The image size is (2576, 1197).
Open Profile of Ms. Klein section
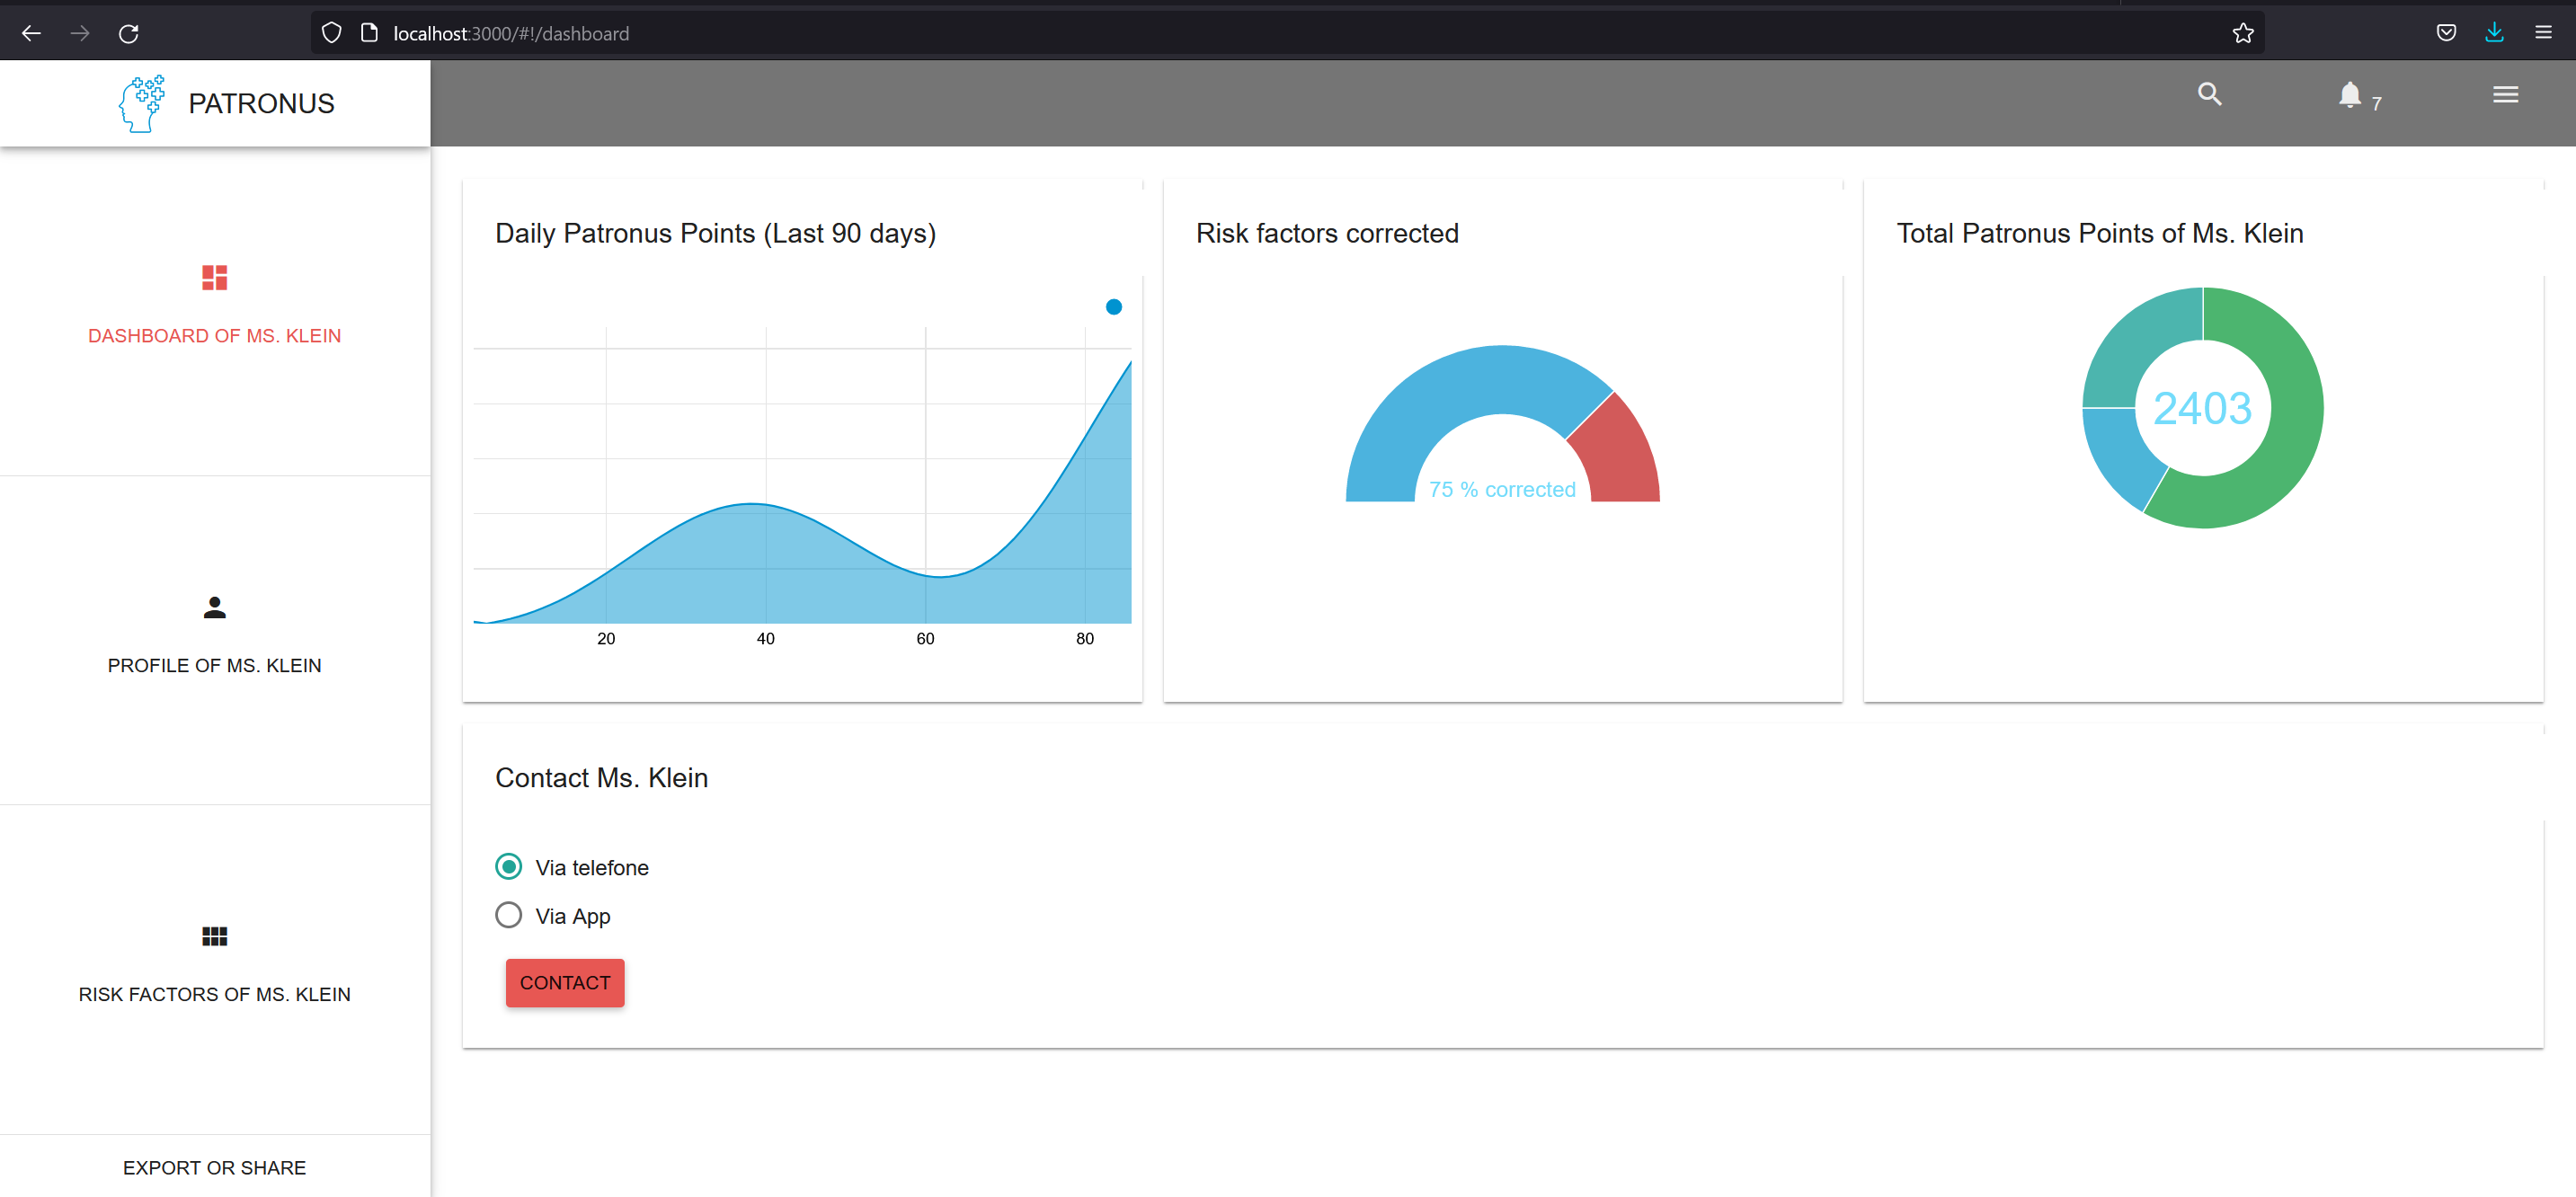214,665
